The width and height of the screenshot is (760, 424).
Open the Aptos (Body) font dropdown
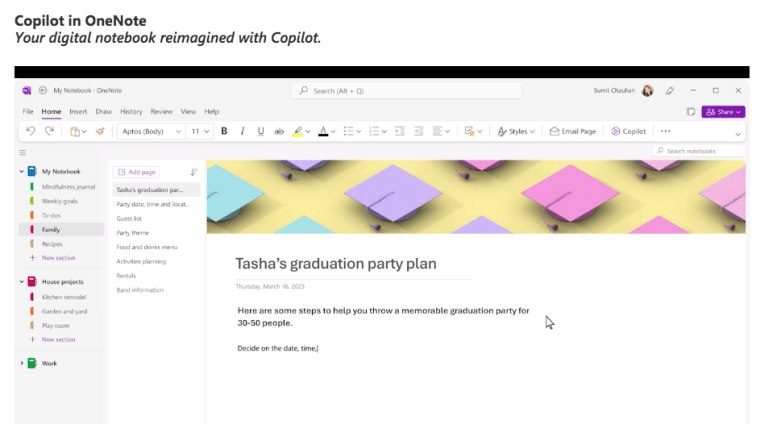tap(150, 131)
